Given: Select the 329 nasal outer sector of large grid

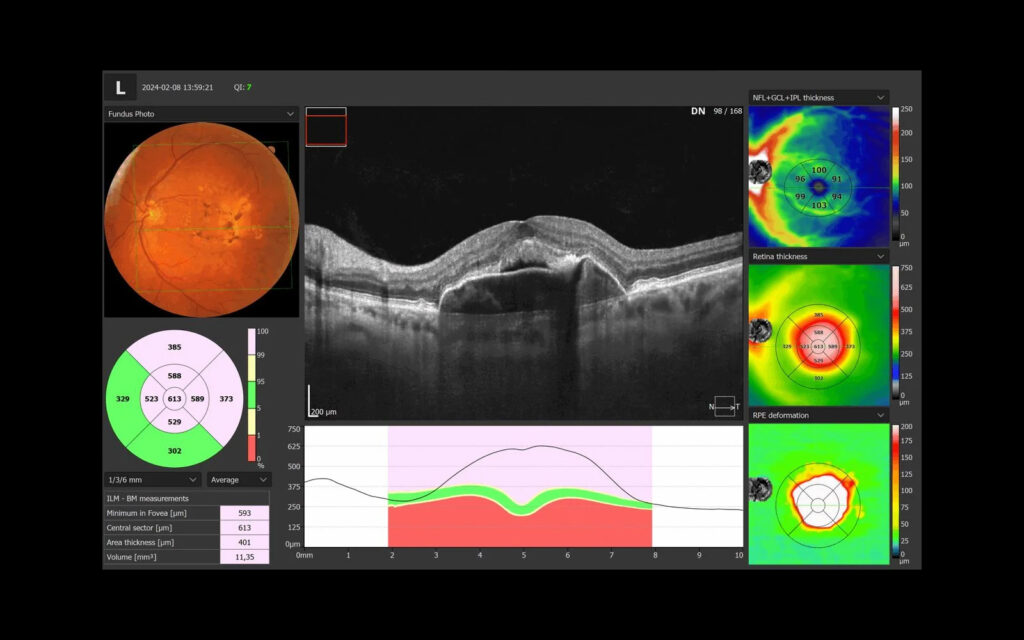Looking at the screenshot, I should click(123, 399).
